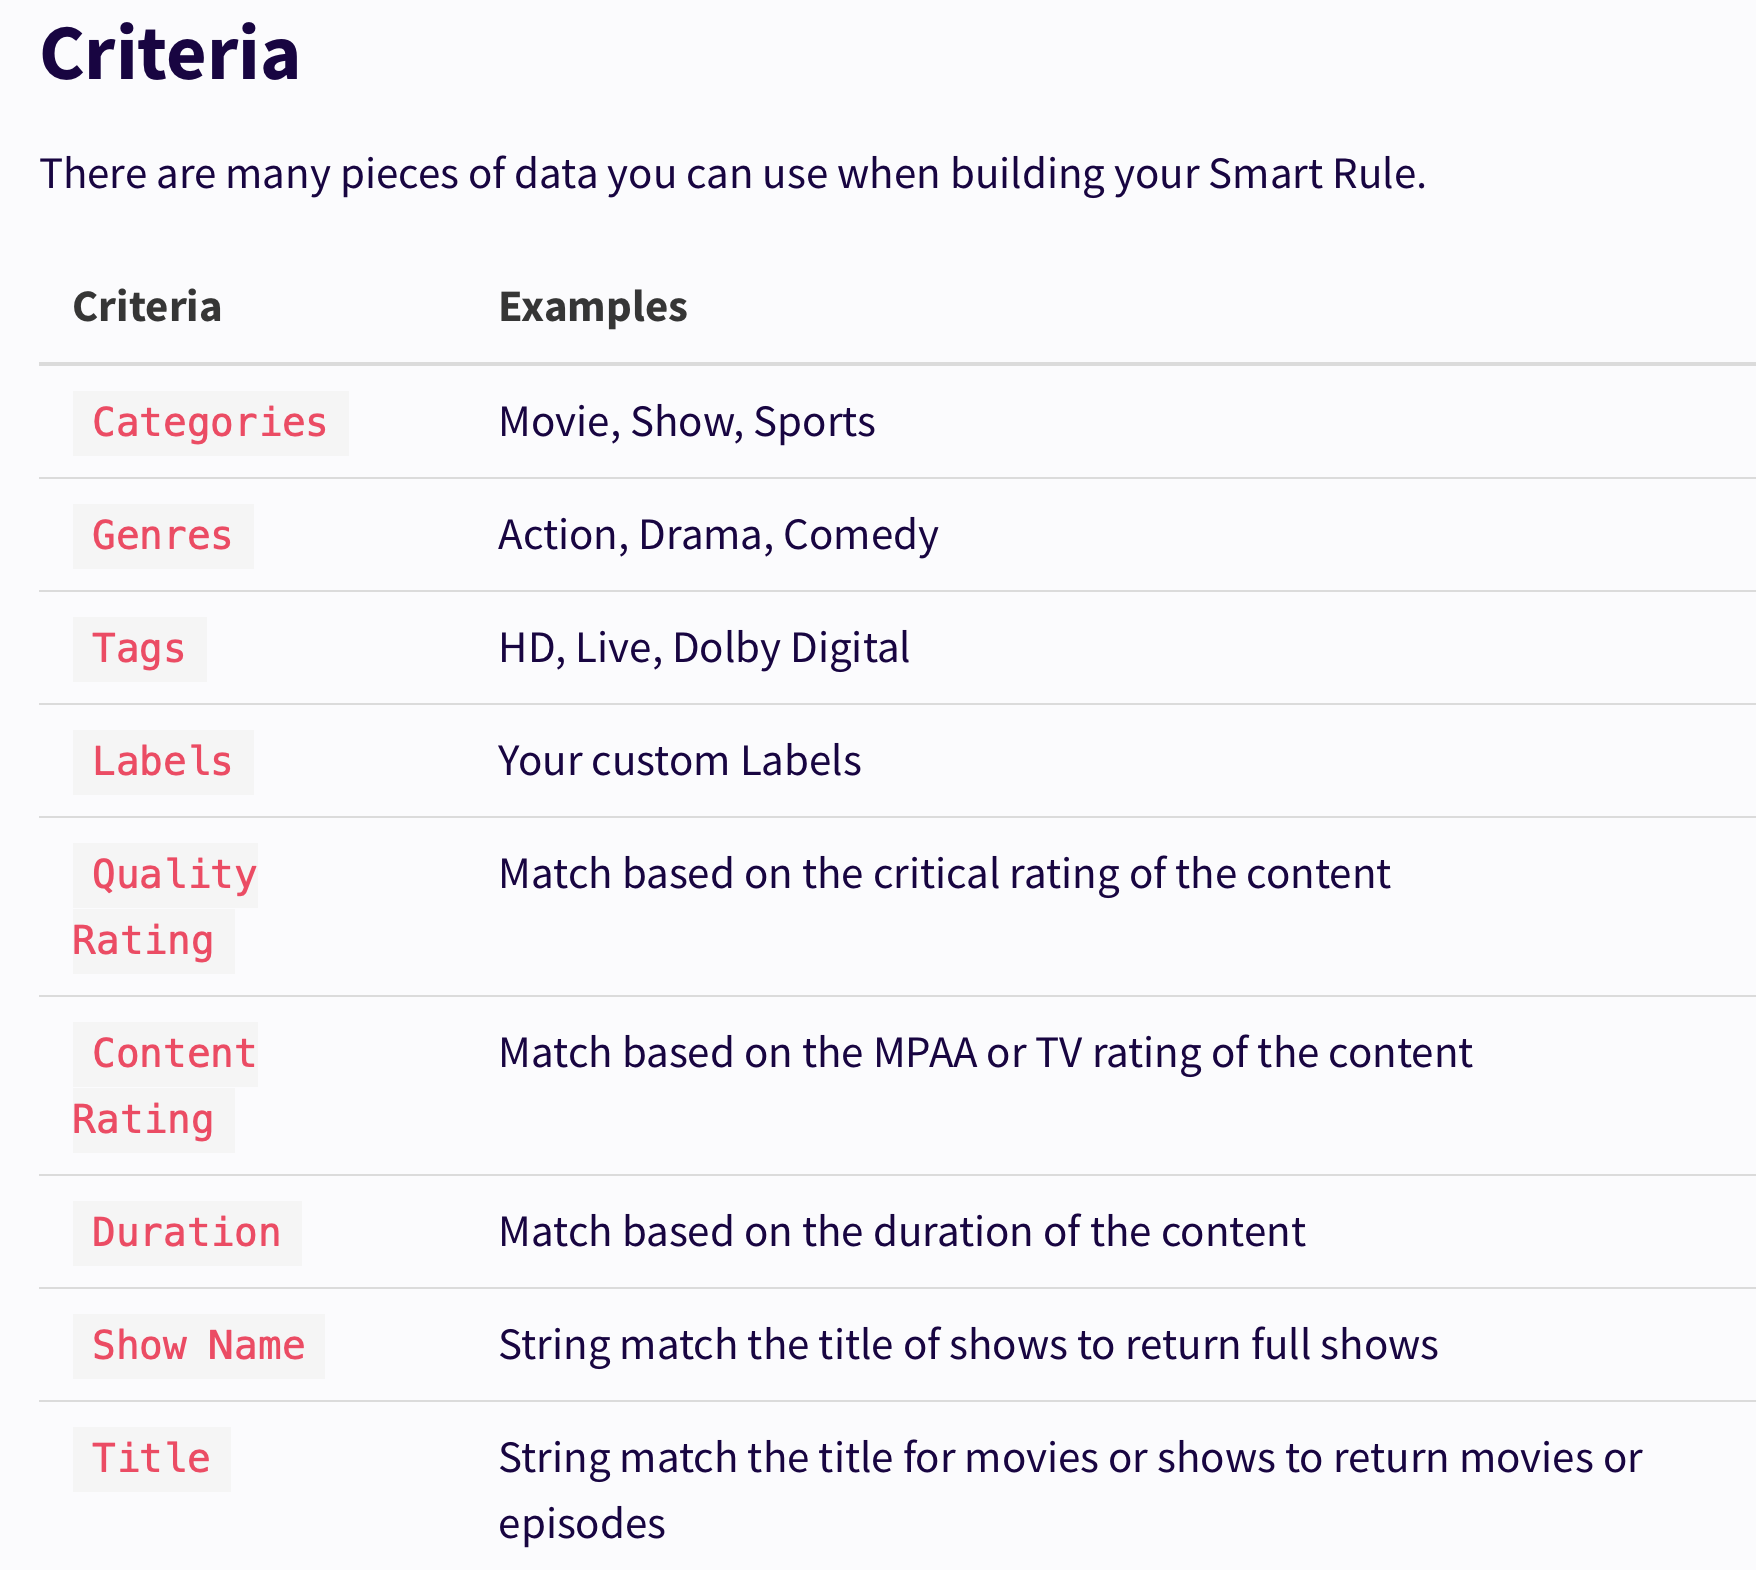This screenshot has width=1756, height=1570.
Task: Select the Quality Rating code label
Action: click(x=165, y=907)
